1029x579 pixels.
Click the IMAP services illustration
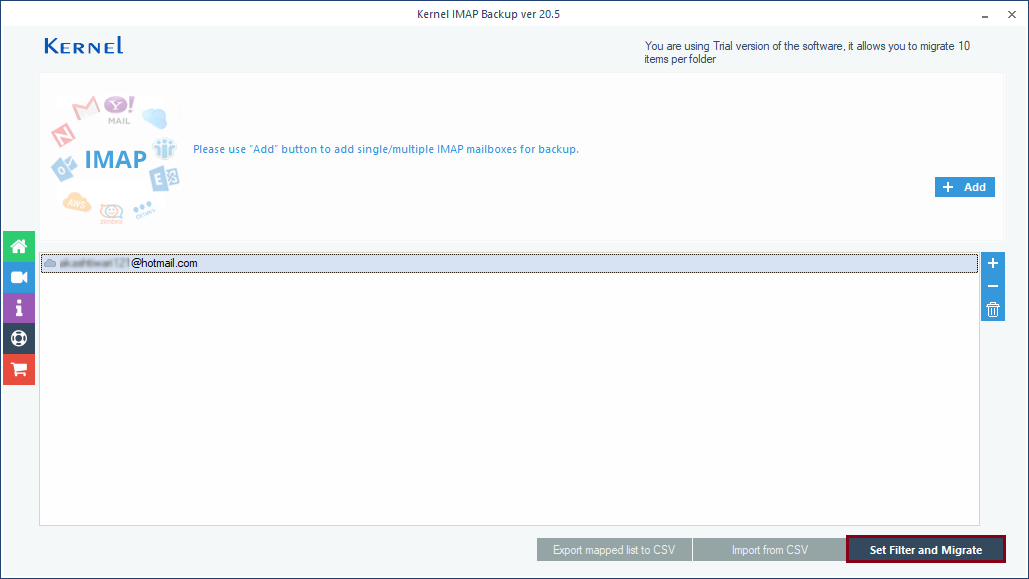(x=116, y=158)
